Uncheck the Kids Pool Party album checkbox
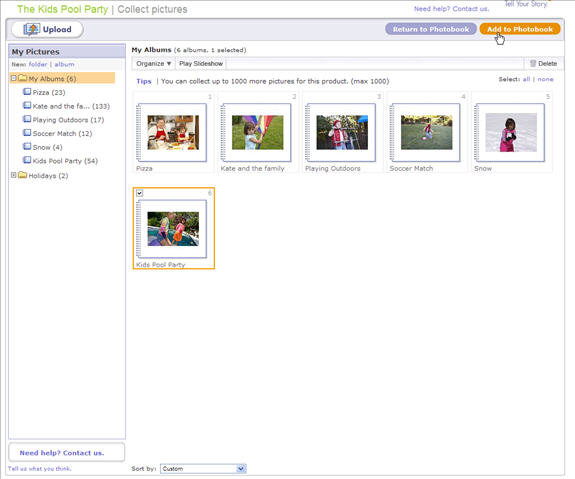 139,193
